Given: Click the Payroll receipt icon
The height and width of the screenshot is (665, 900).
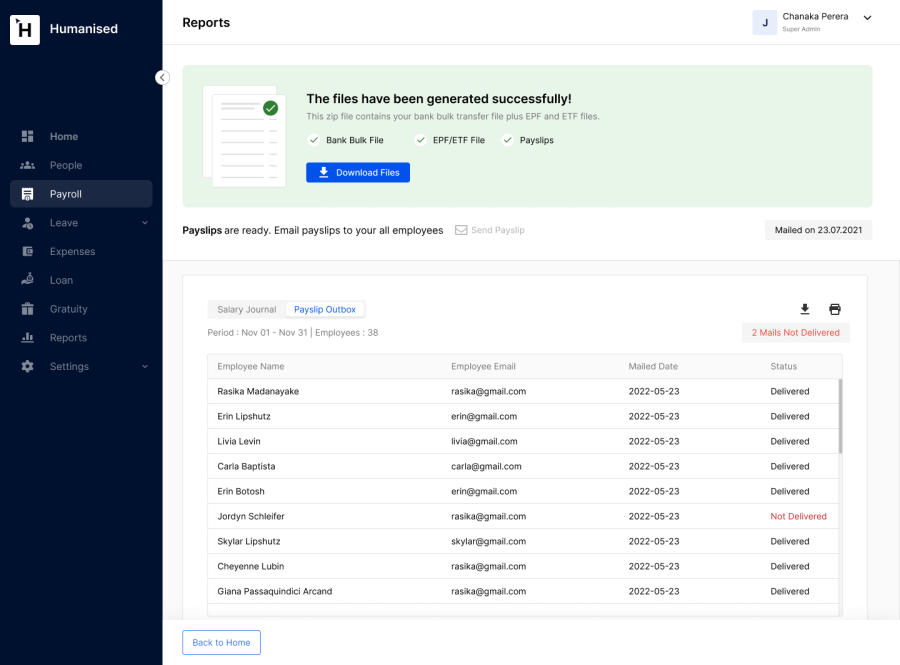Looking at the screenshot, I should pos(28,194).
